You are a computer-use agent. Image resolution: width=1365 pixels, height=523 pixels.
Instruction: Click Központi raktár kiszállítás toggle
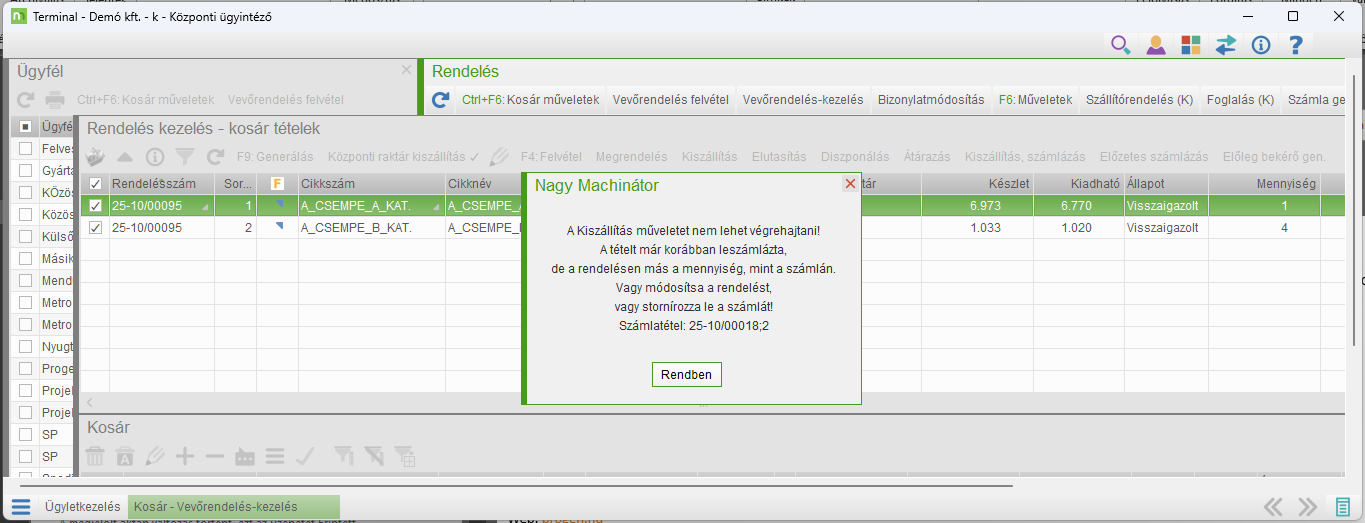point(404,157)
